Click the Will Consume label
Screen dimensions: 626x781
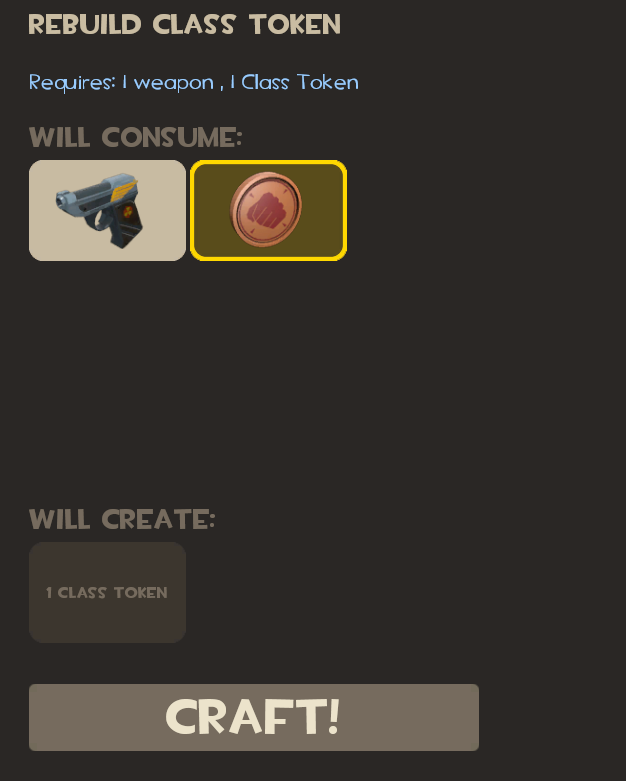pyautogui.click(x=135, y=137)
